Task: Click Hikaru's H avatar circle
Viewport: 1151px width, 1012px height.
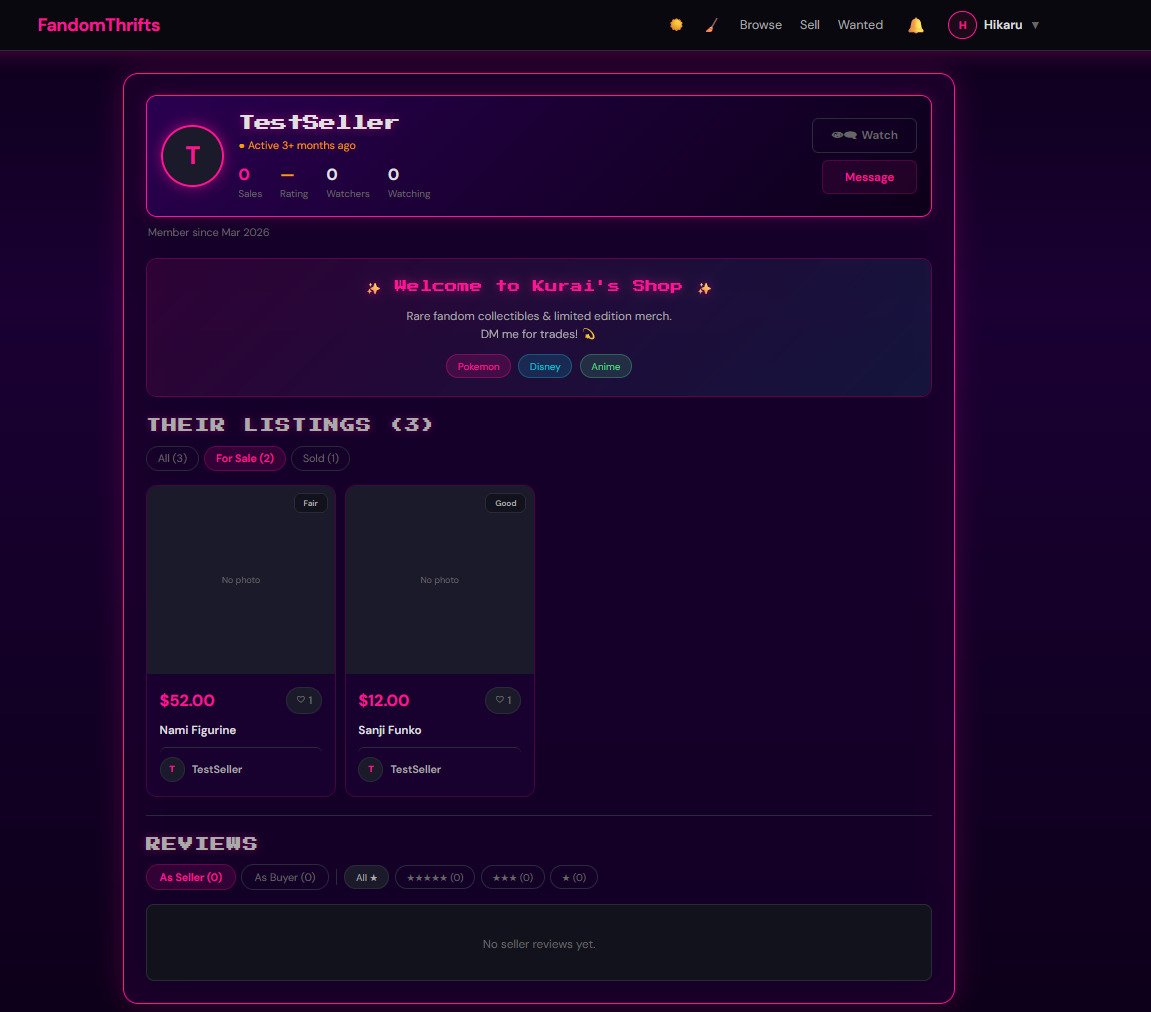Action: click(962, 25)
